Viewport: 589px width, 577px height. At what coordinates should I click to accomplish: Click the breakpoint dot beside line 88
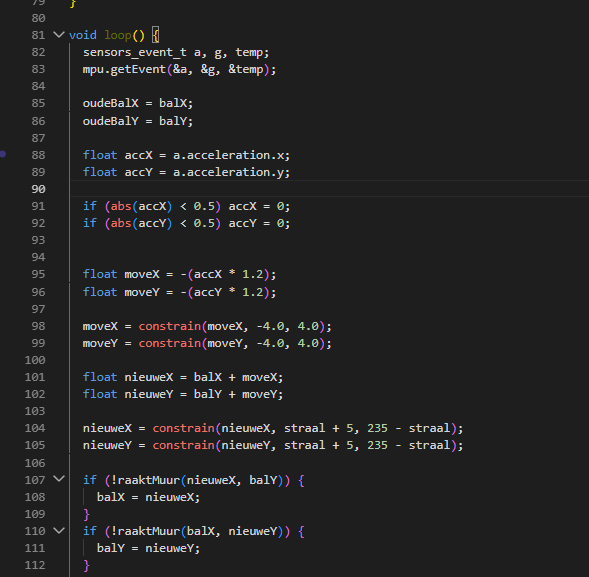click(x=3, y=154)
